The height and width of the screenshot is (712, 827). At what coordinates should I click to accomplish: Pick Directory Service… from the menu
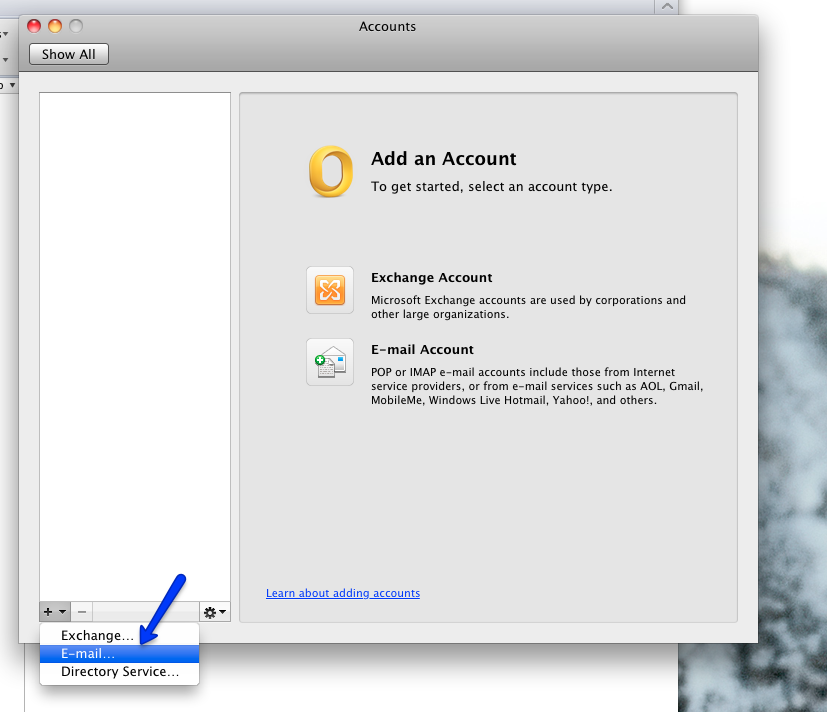click(120, 671)
